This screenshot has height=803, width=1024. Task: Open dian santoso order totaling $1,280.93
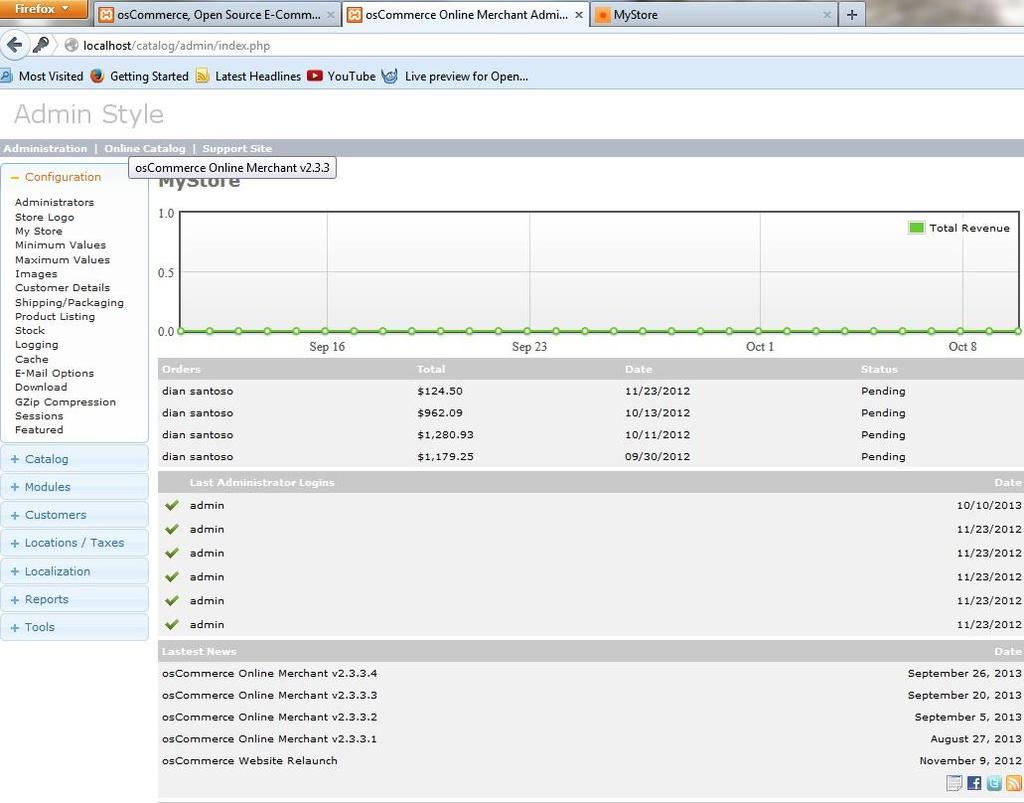coord(197,435)
